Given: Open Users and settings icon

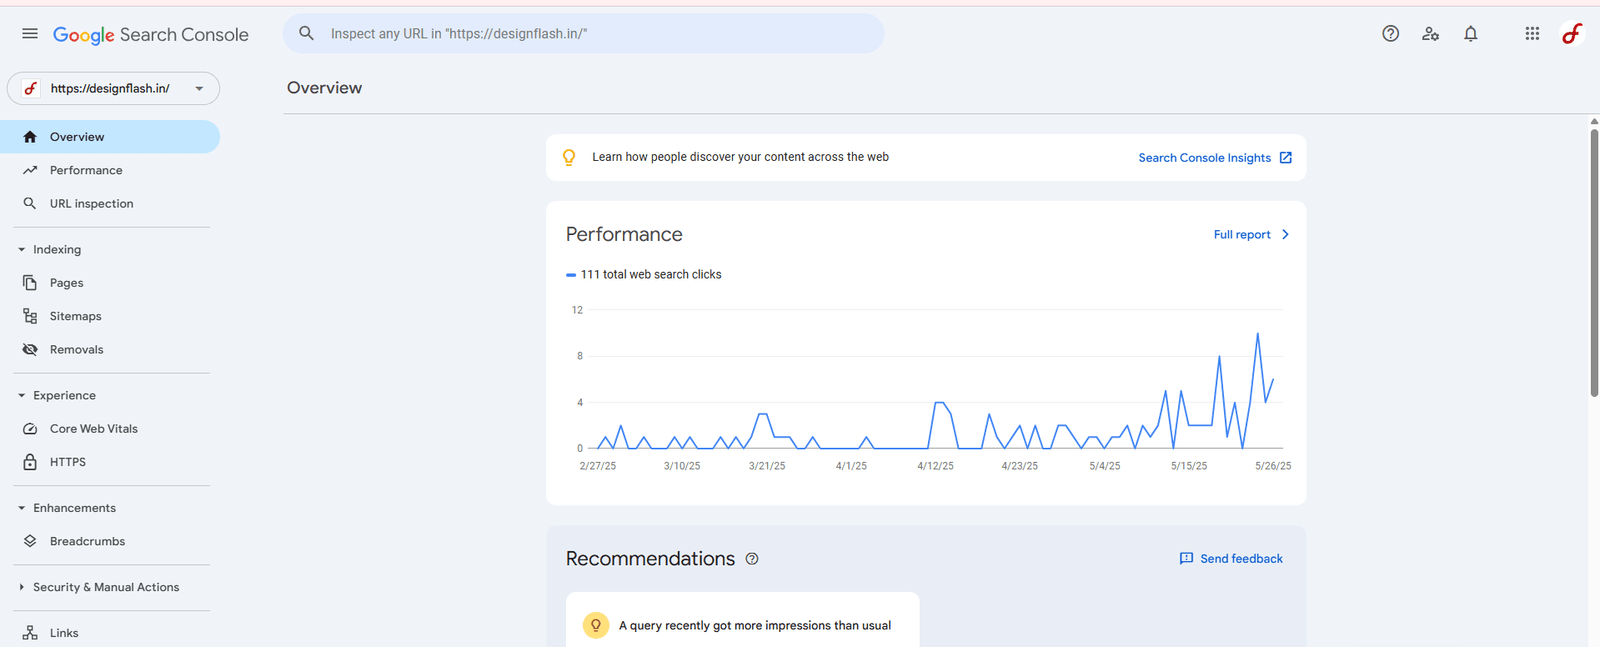Looking at the screenshot, I should tap(1431, 34).
